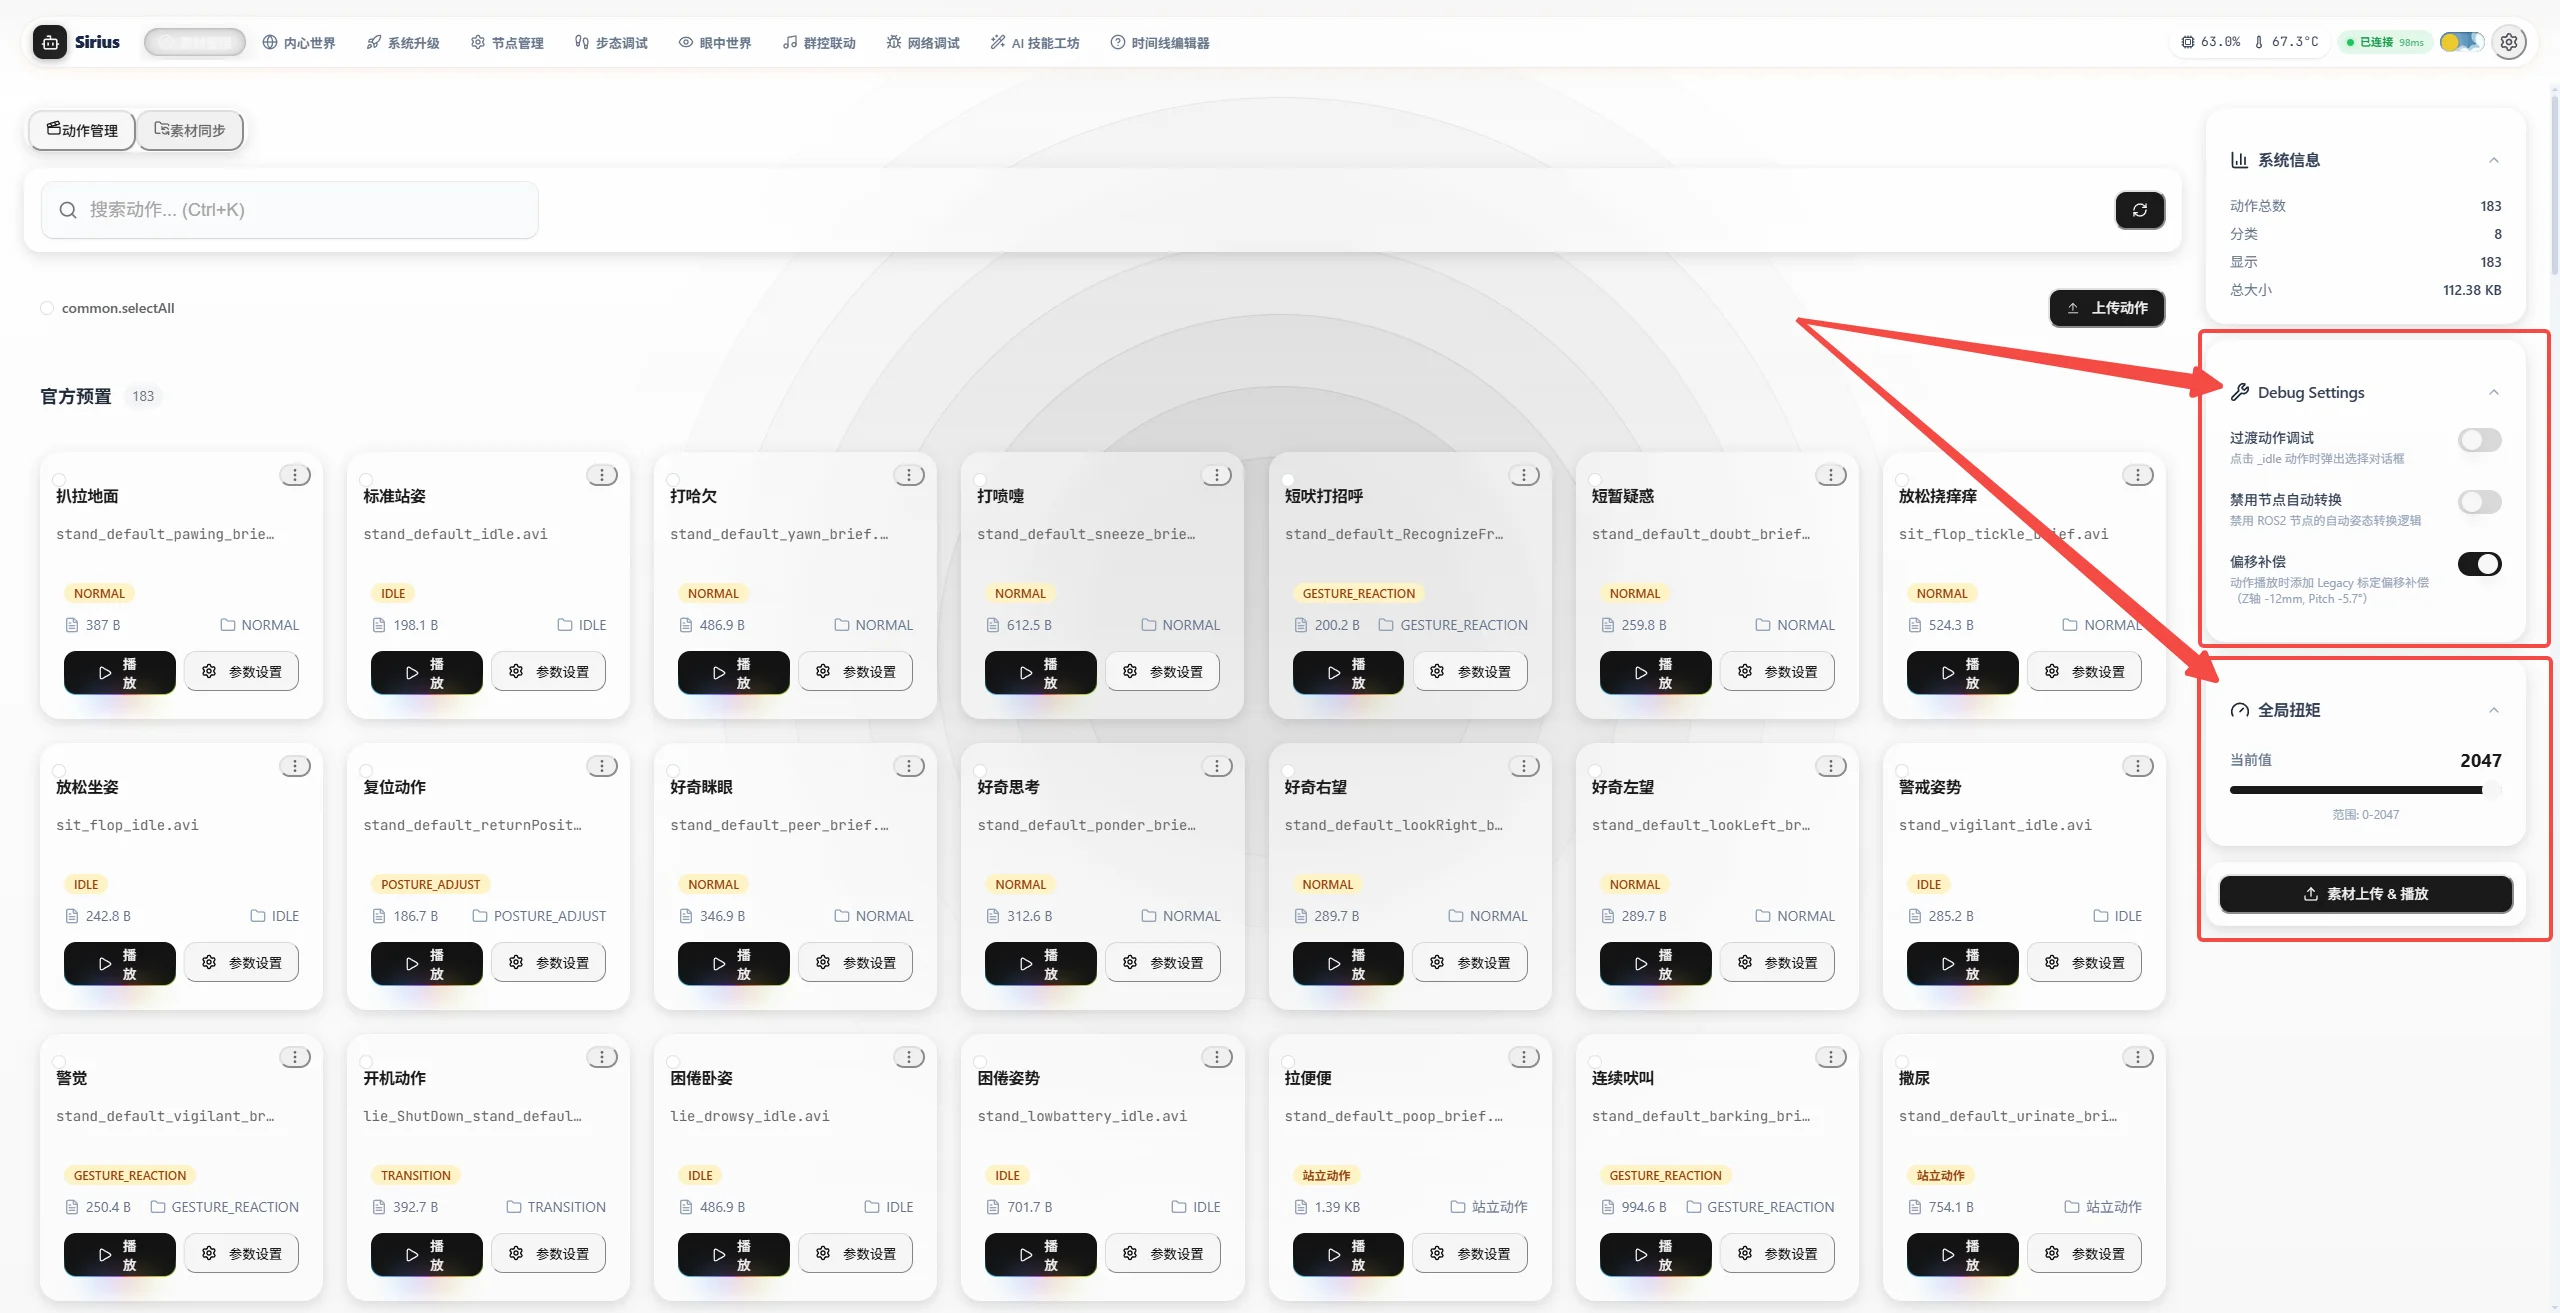Collapse the 系统信息 panel
Screen dimensions: 2560x1313
click(x=2494, y=160)
